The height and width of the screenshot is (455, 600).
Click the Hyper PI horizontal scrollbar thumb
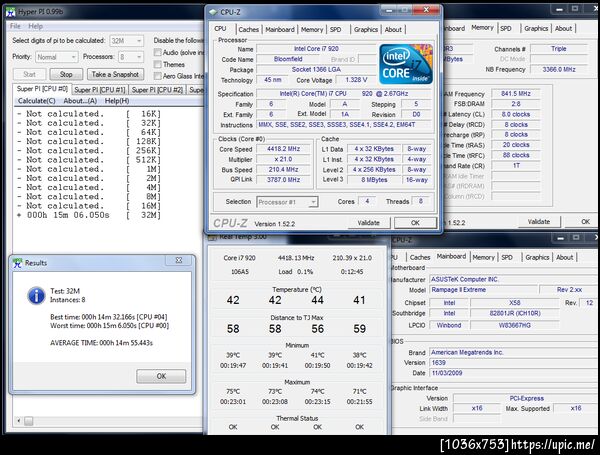coord(28,421)
